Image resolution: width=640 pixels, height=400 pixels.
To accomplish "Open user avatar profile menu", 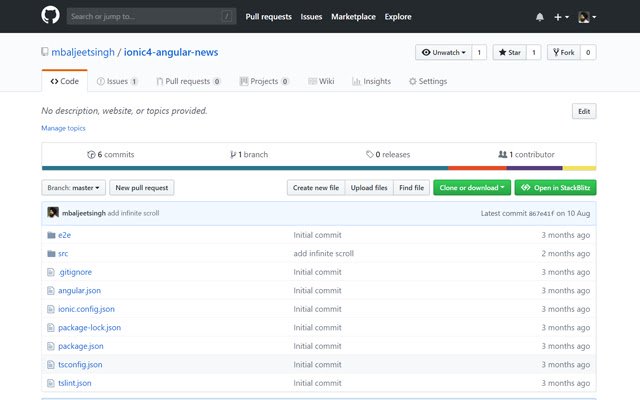I will point(587,17).
